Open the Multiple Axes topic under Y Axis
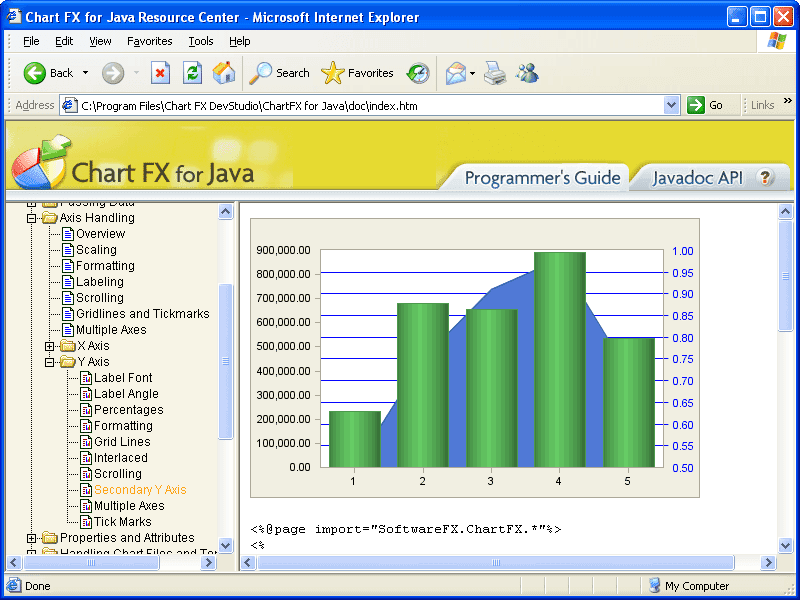 [129, 506]
